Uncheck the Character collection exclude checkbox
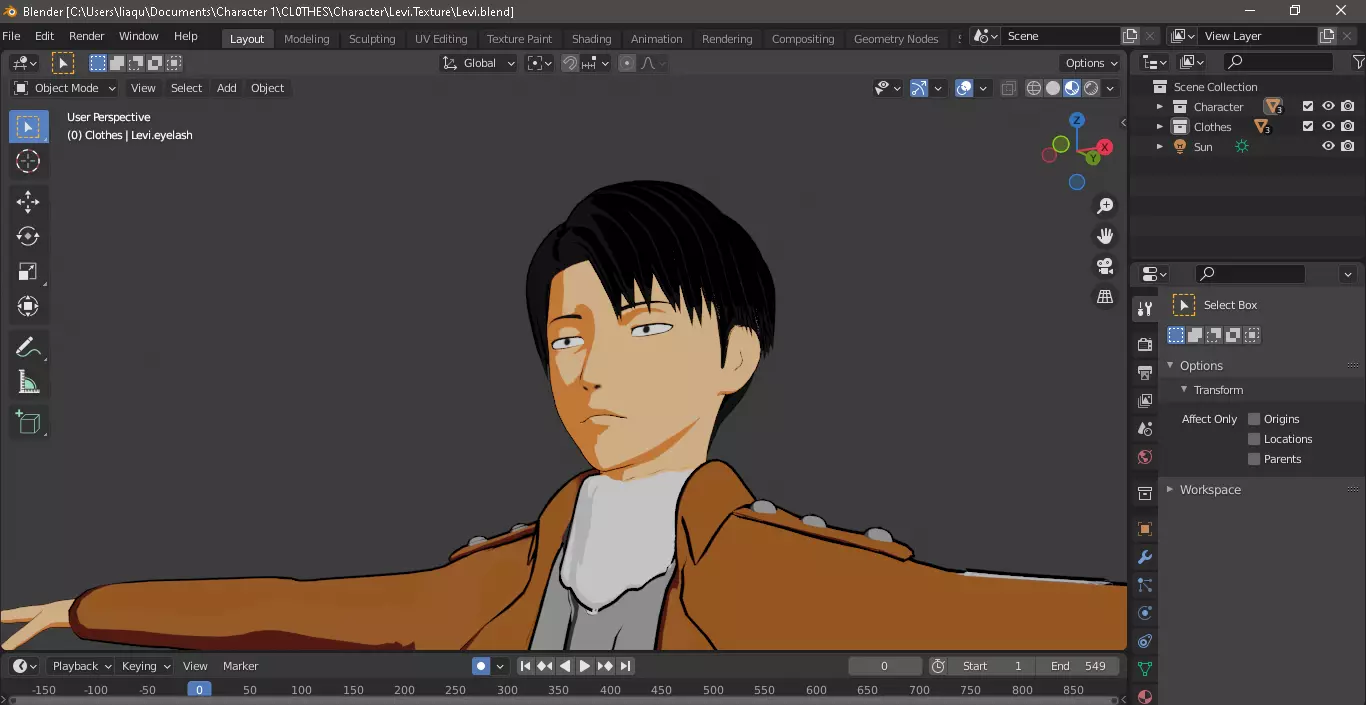Viewport: 1366px width, 705px height. [x=1308, y=106]
